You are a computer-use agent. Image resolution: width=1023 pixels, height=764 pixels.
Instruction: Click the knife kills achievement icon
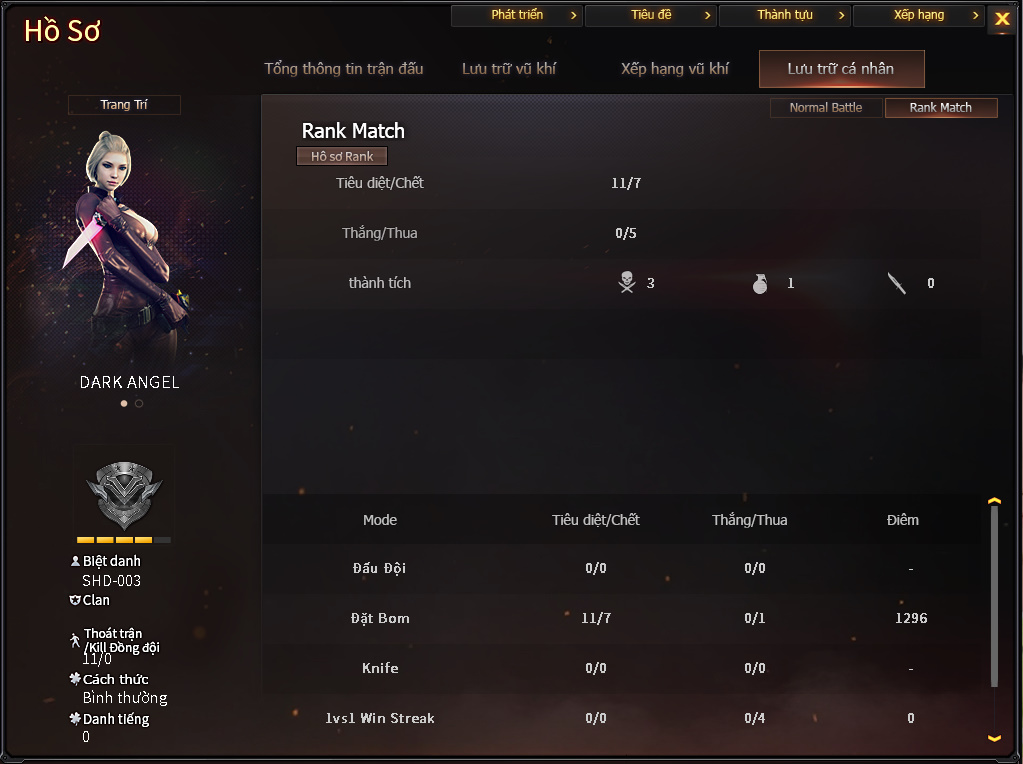896,283
